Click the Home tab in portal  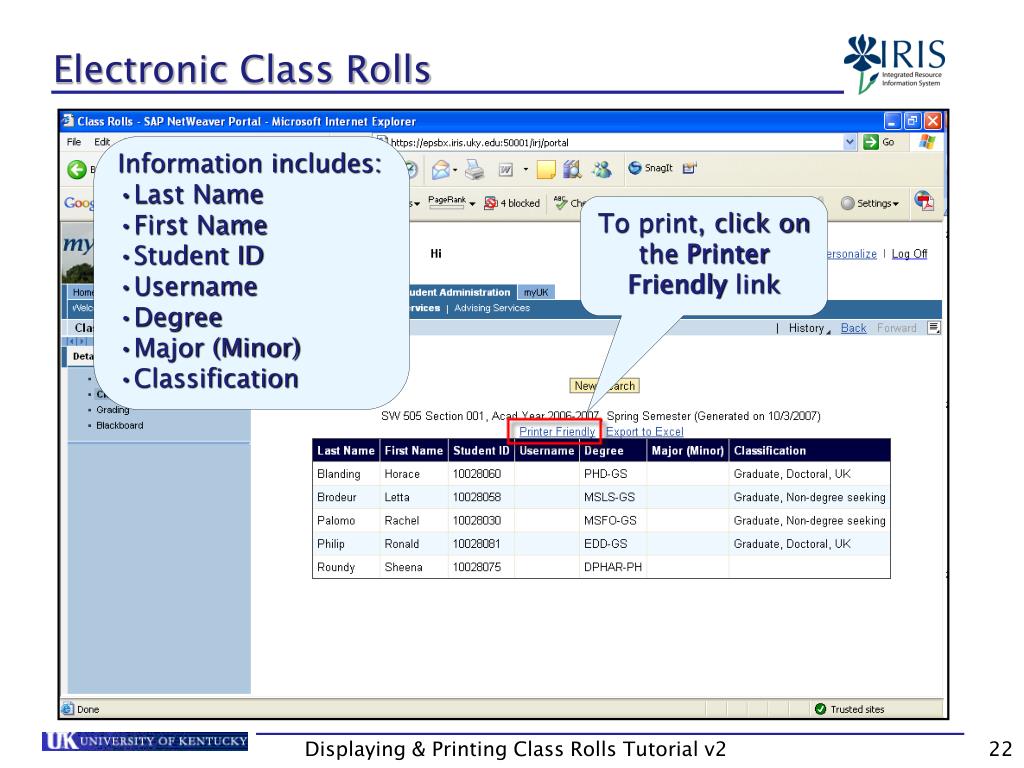[x=82, y=292]
